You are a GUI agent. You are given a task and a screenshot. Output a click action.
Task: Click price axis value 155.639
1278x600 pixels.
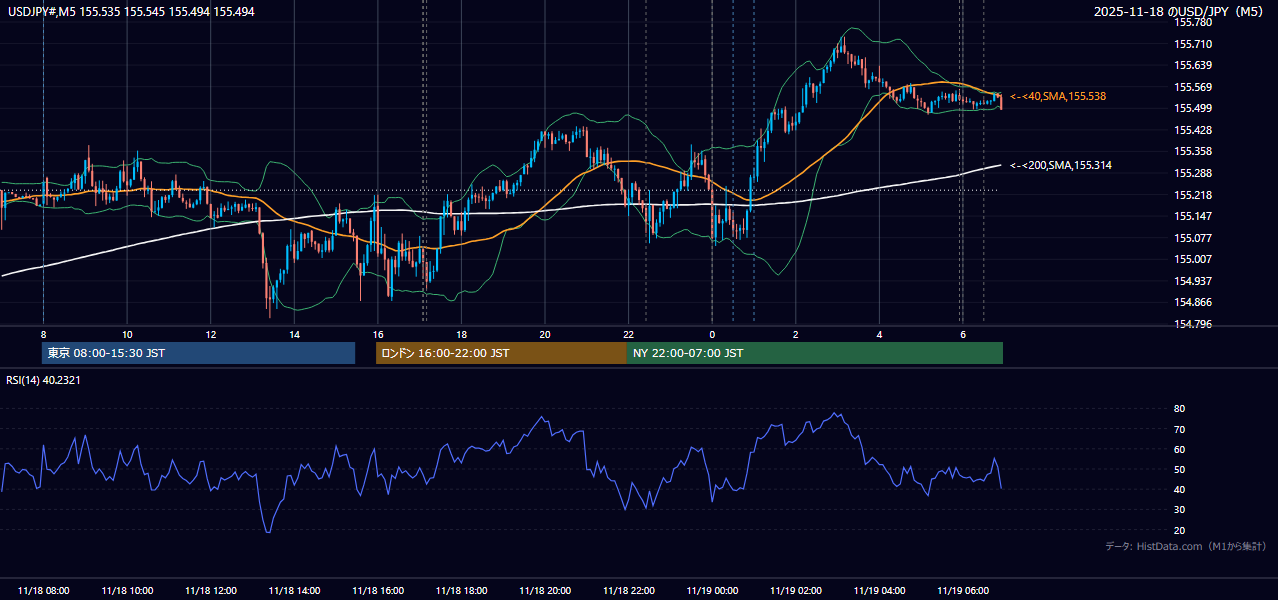tap(1193, 65)
